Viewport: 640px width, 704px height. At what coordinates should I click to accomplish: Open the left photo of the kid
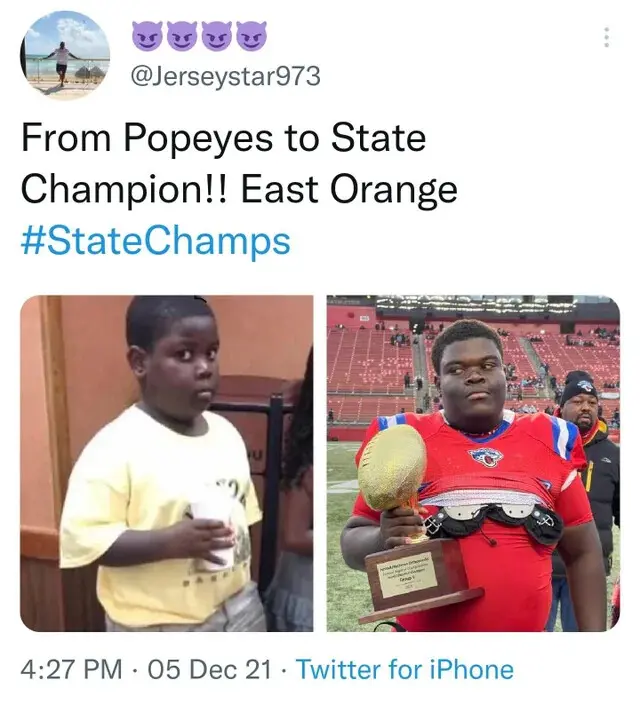point(167,463)
